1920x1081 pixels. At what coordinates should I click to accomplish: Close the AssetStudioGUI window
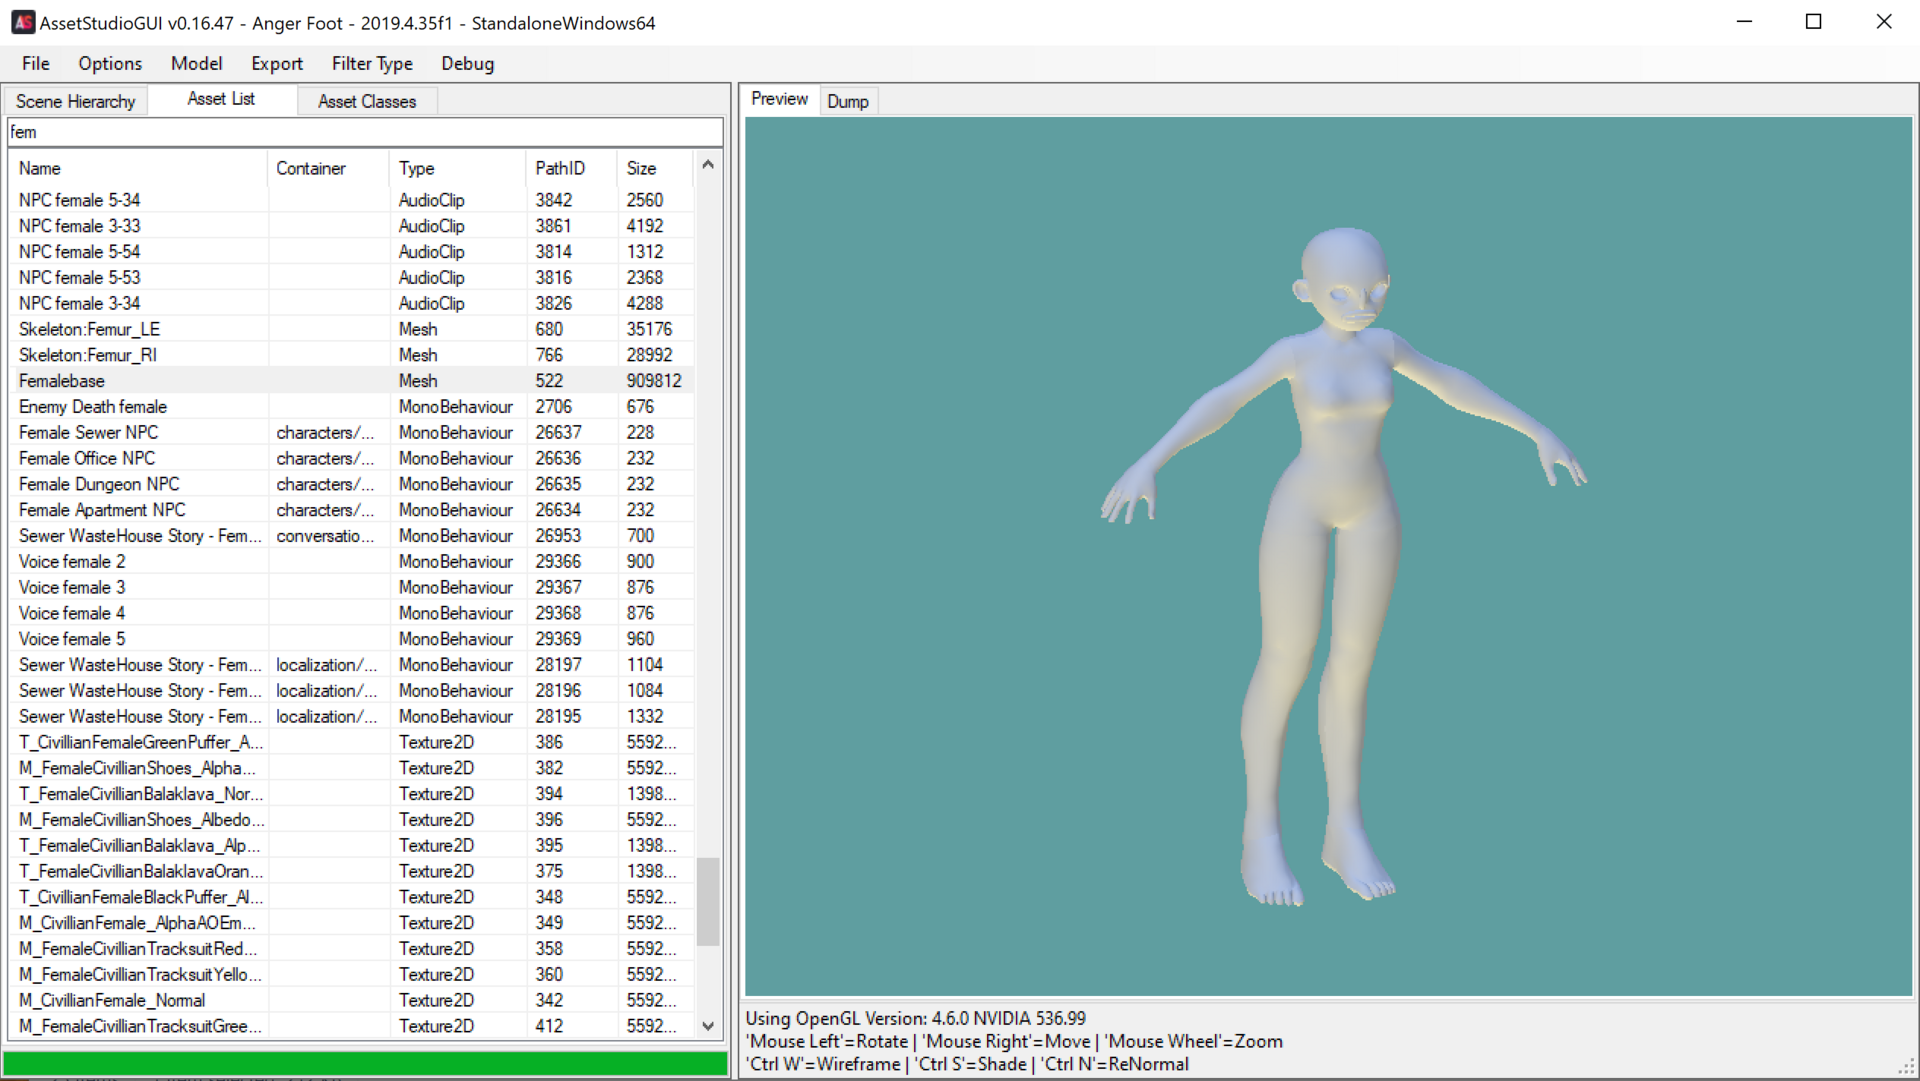(1884, 22)
